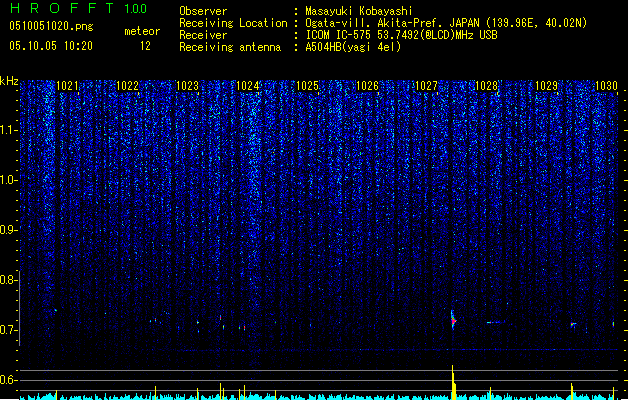Click the 1.0 kHz axis label
The height and width of the screenshot is (400, 629).
(x=8, y=180)
